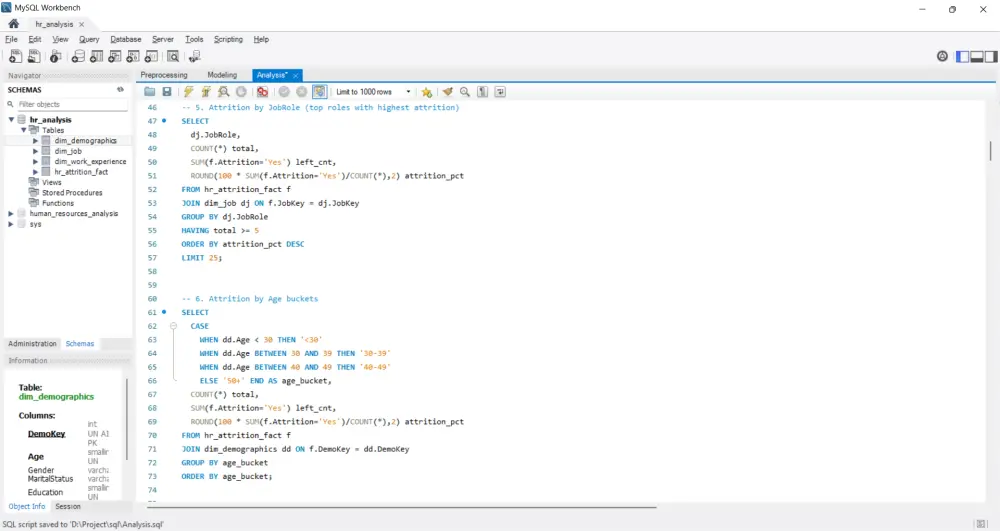Screen dimensions: 1000x531
Task: Select the Functions folder
Action: (x=57, y=203)
